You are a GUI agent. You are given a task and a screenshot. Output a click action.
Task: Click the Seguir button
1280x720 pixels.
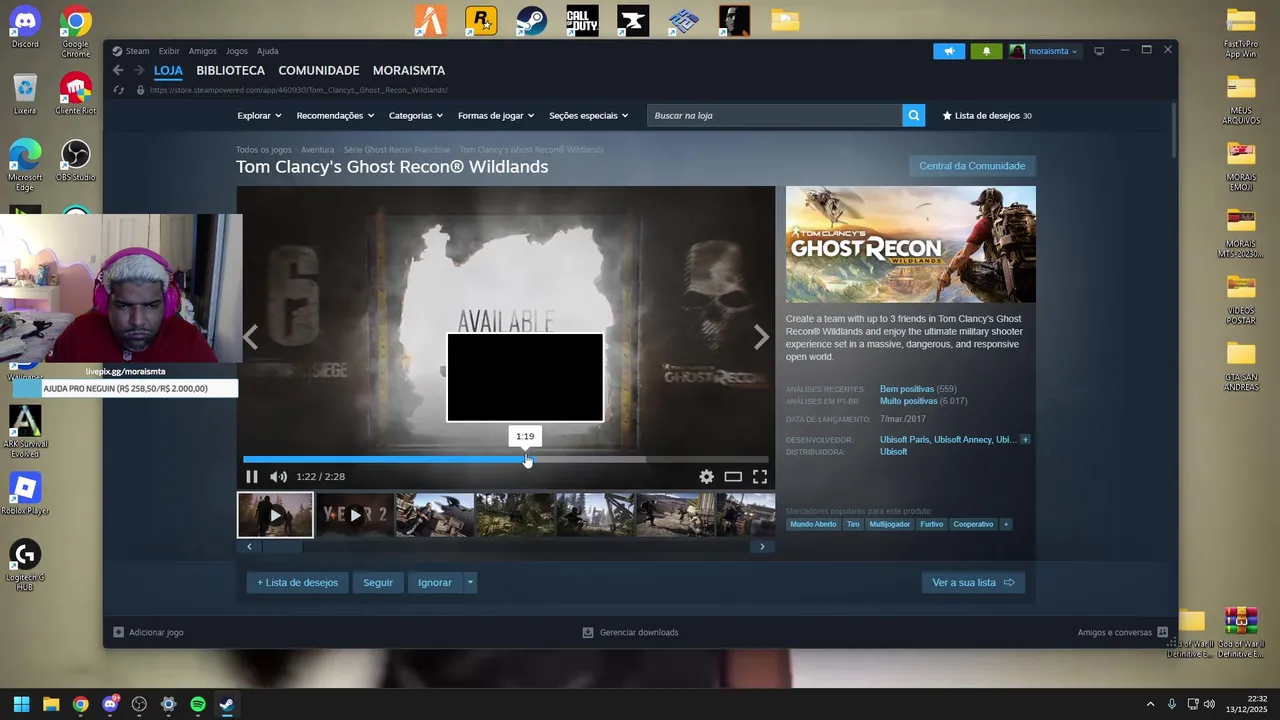378,582
